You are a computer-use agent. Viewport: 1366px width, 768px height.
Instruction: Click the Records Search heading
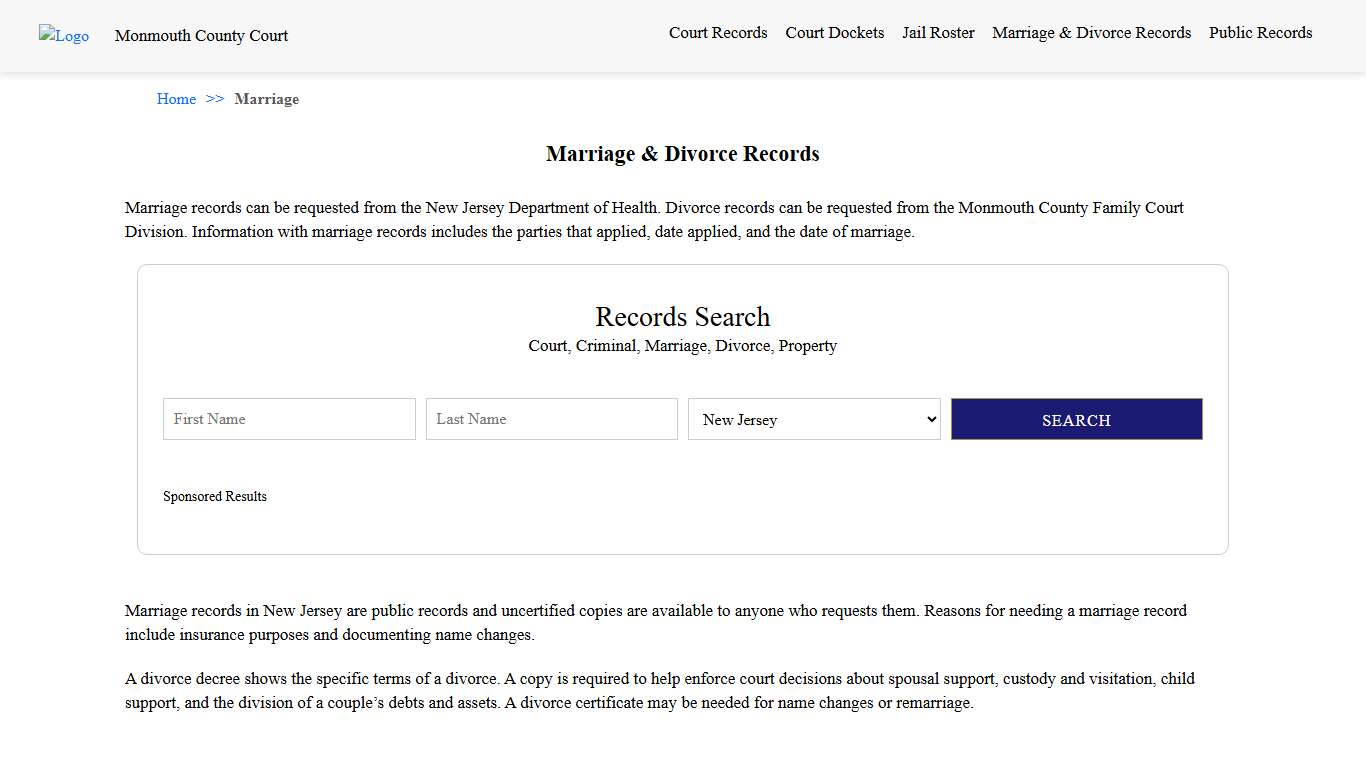(x=682, y=316)
